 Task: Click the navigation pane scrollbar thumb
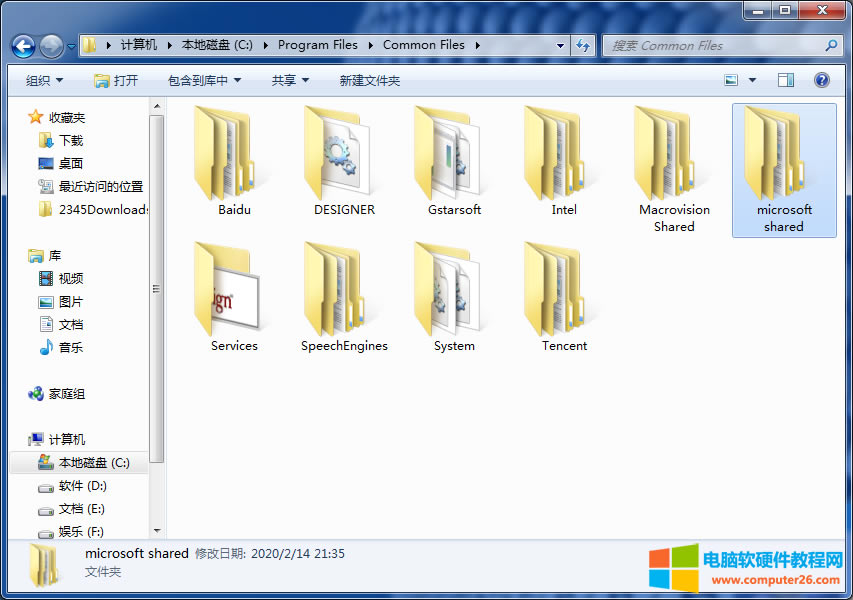pos(157,288)
